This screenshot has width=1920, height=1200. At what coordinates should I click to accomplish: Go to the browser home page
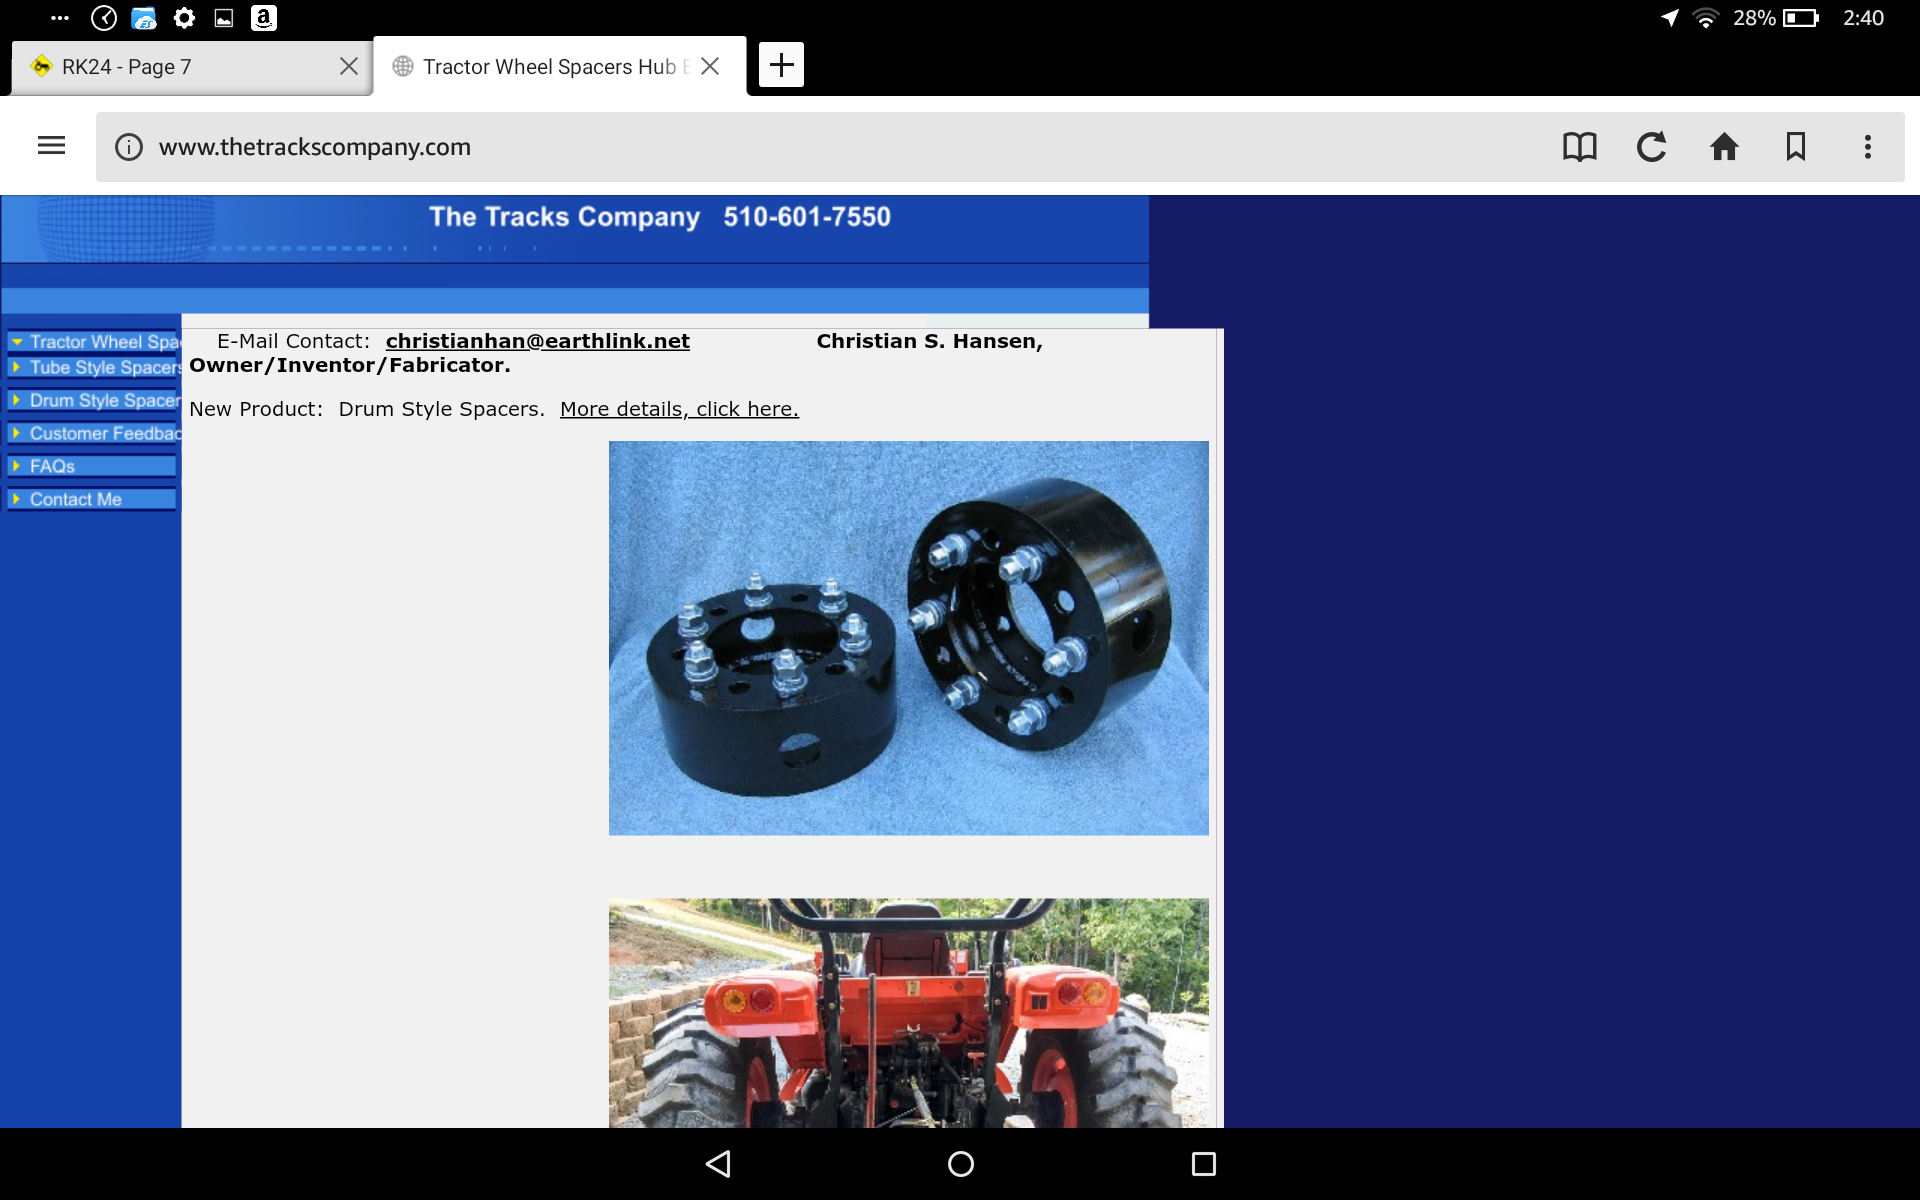coord(1724,147)
